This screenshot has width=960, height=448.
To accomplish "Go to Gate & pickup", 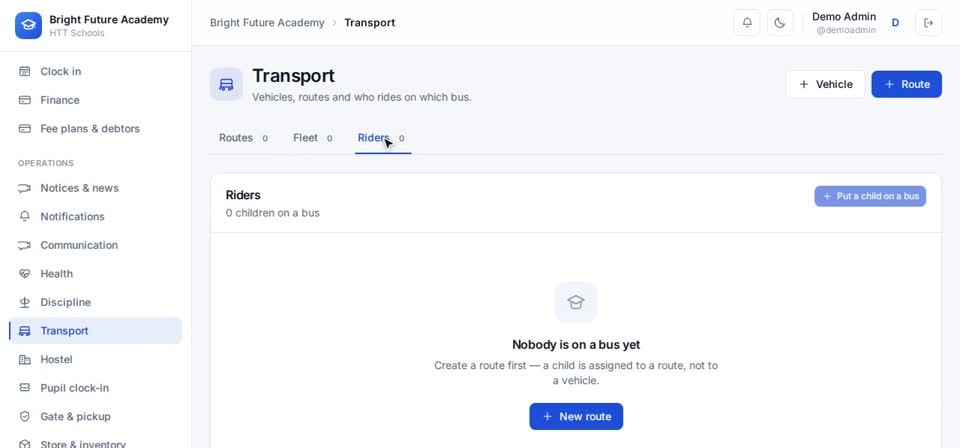I will 96,416.
